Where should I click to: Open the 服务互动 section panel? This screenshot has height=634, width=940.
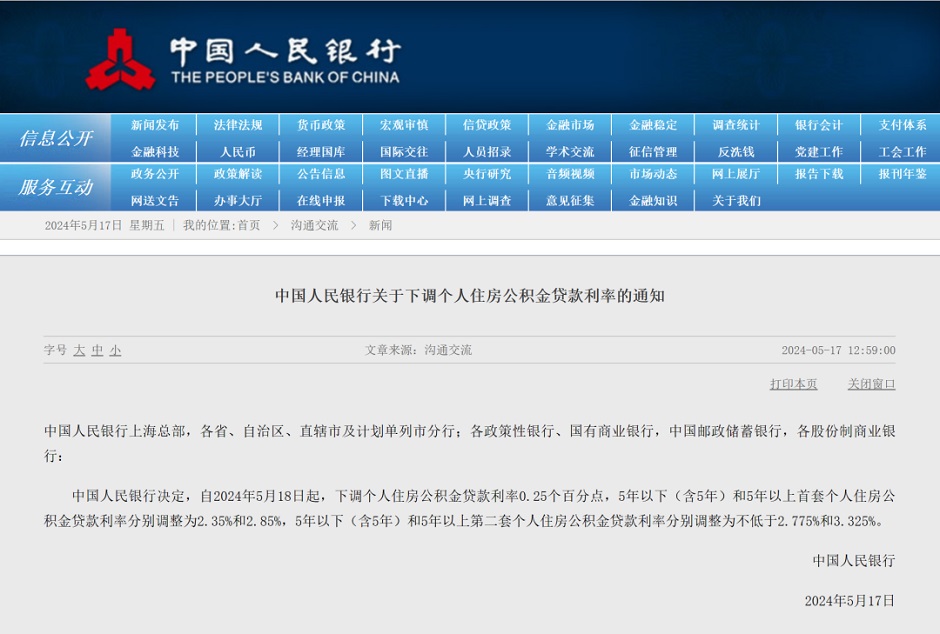coord(56,189)
